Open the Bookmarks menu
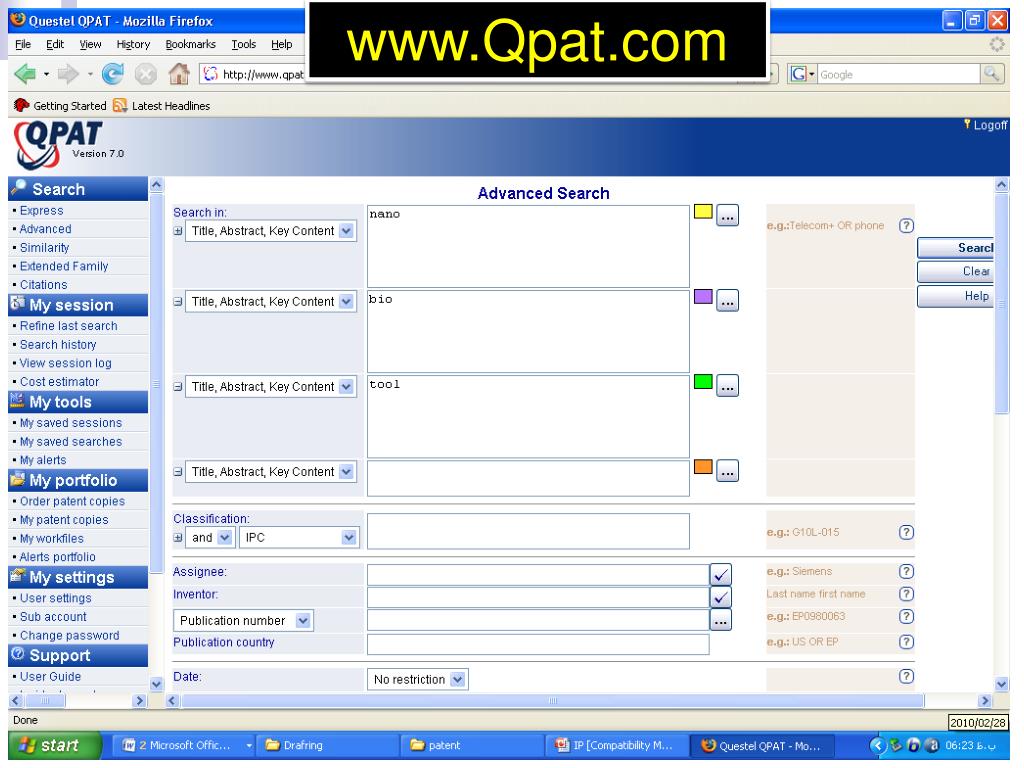The width and height of the screenshot is (1024, 768). click(190, 44)
